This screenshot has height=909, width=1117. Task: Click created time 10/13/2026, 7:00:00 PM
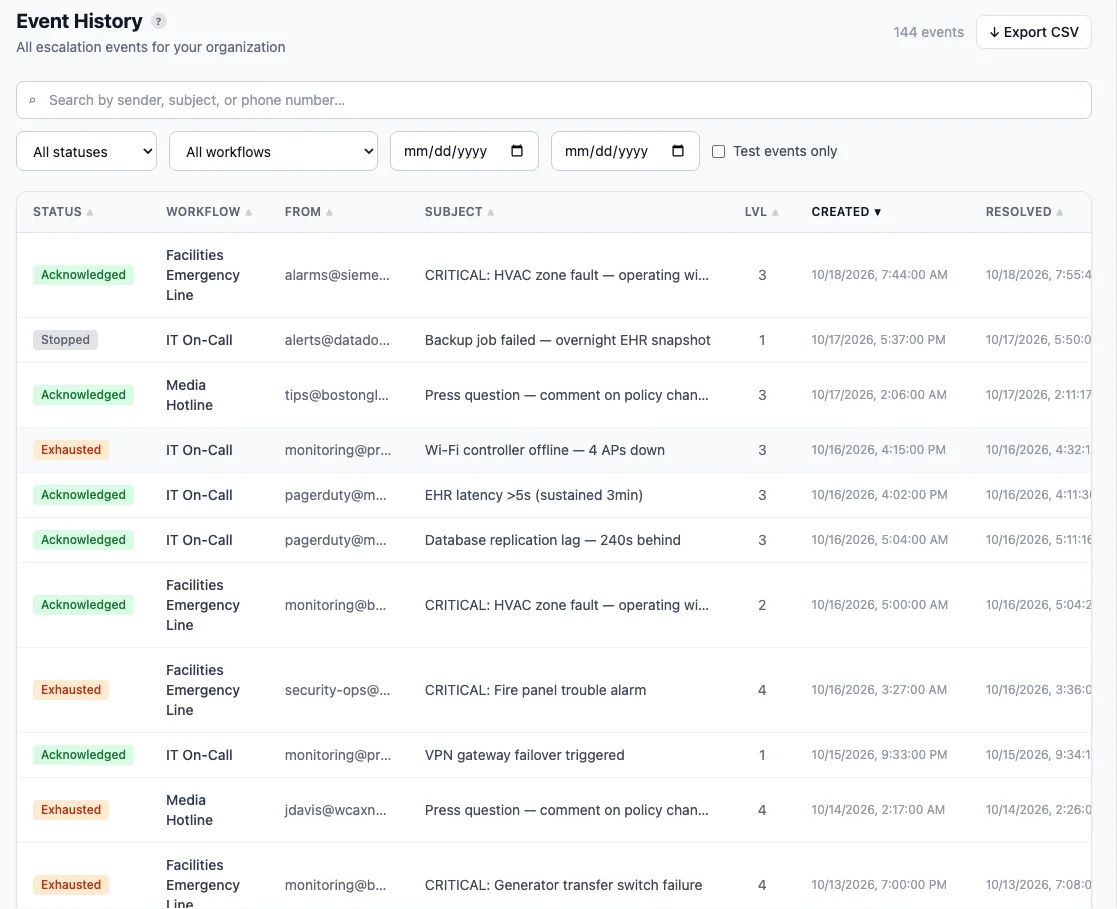[x=879, y=885]
